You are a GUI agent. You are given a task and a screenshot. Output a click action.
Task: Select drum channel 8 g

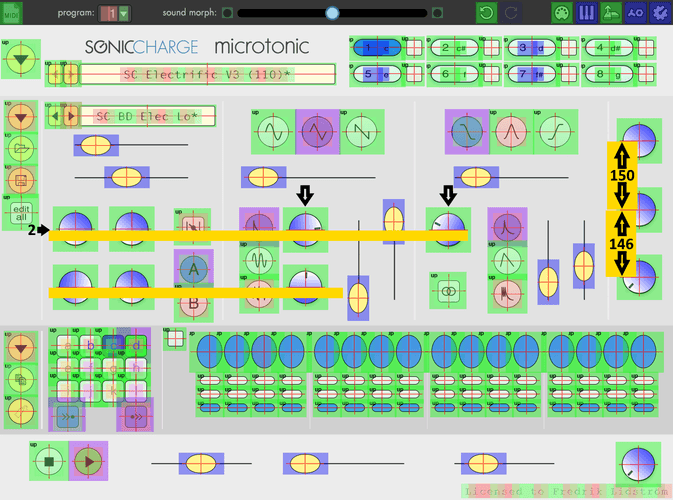click(x=609, y=74)
